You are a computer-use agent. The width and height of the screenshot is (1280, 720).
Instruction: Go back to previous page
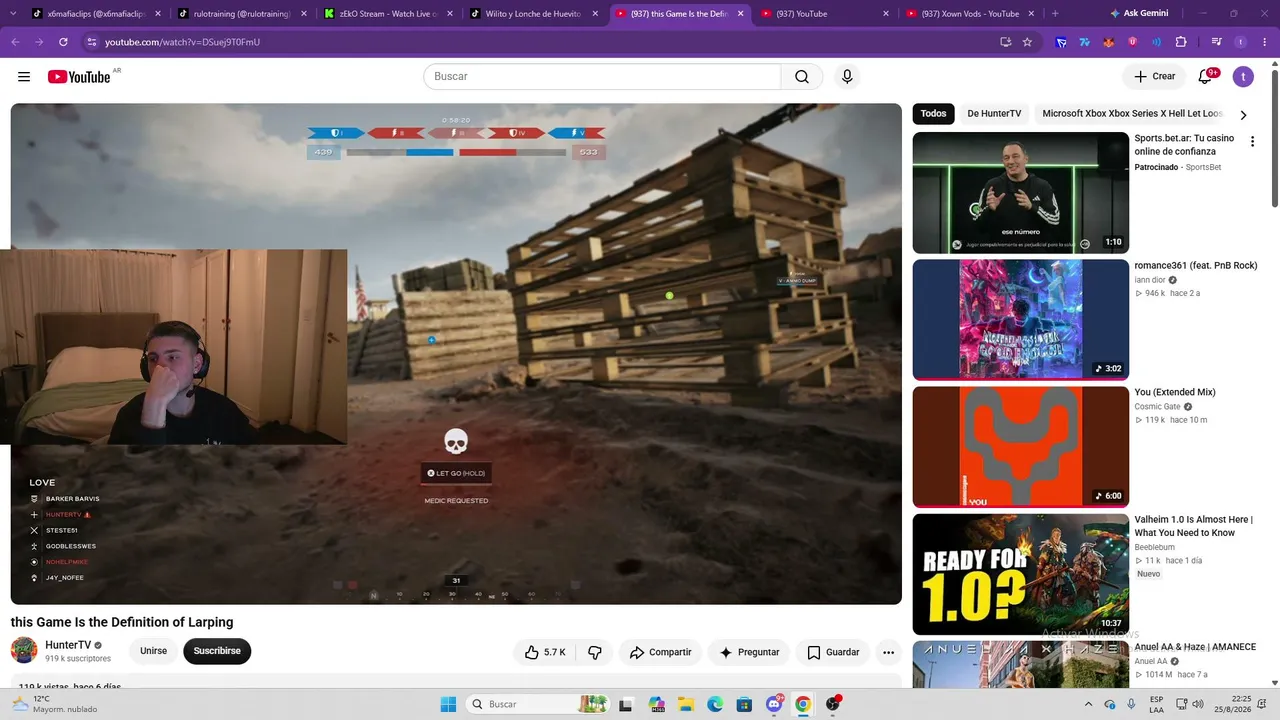tap(15, 42)
